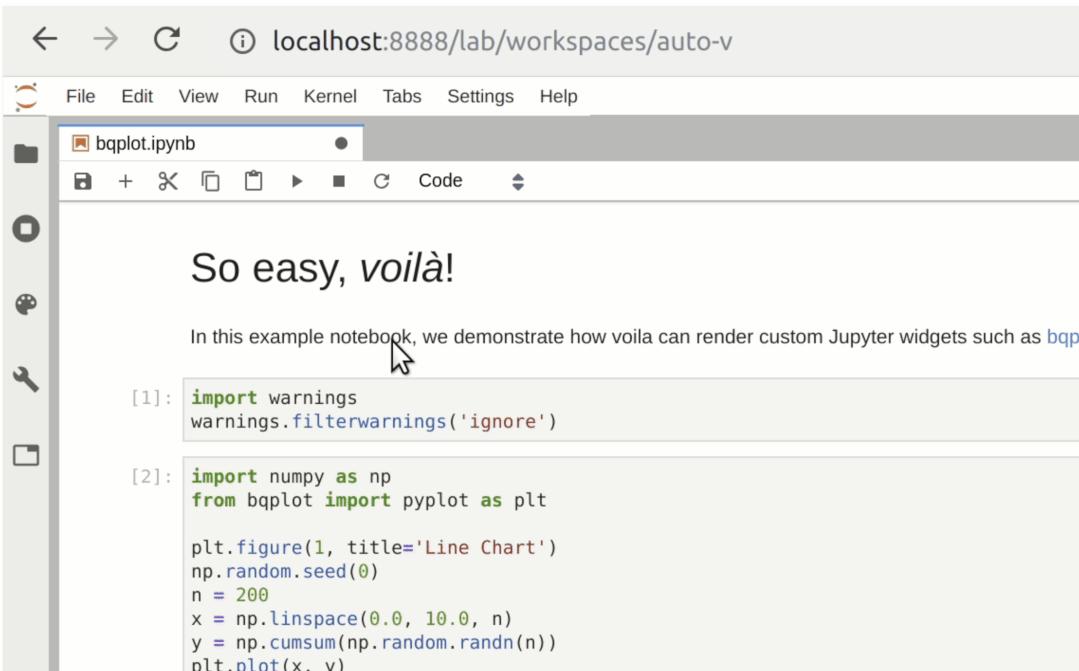The height and width of the screenshot is (671, 1079).
Task: Run the current cell
Action: (297, 180)
